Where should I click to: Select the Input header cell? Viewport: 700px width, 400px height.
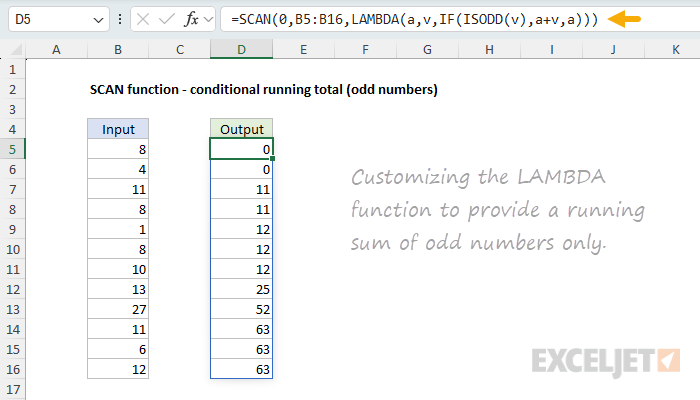click(117, 129)
